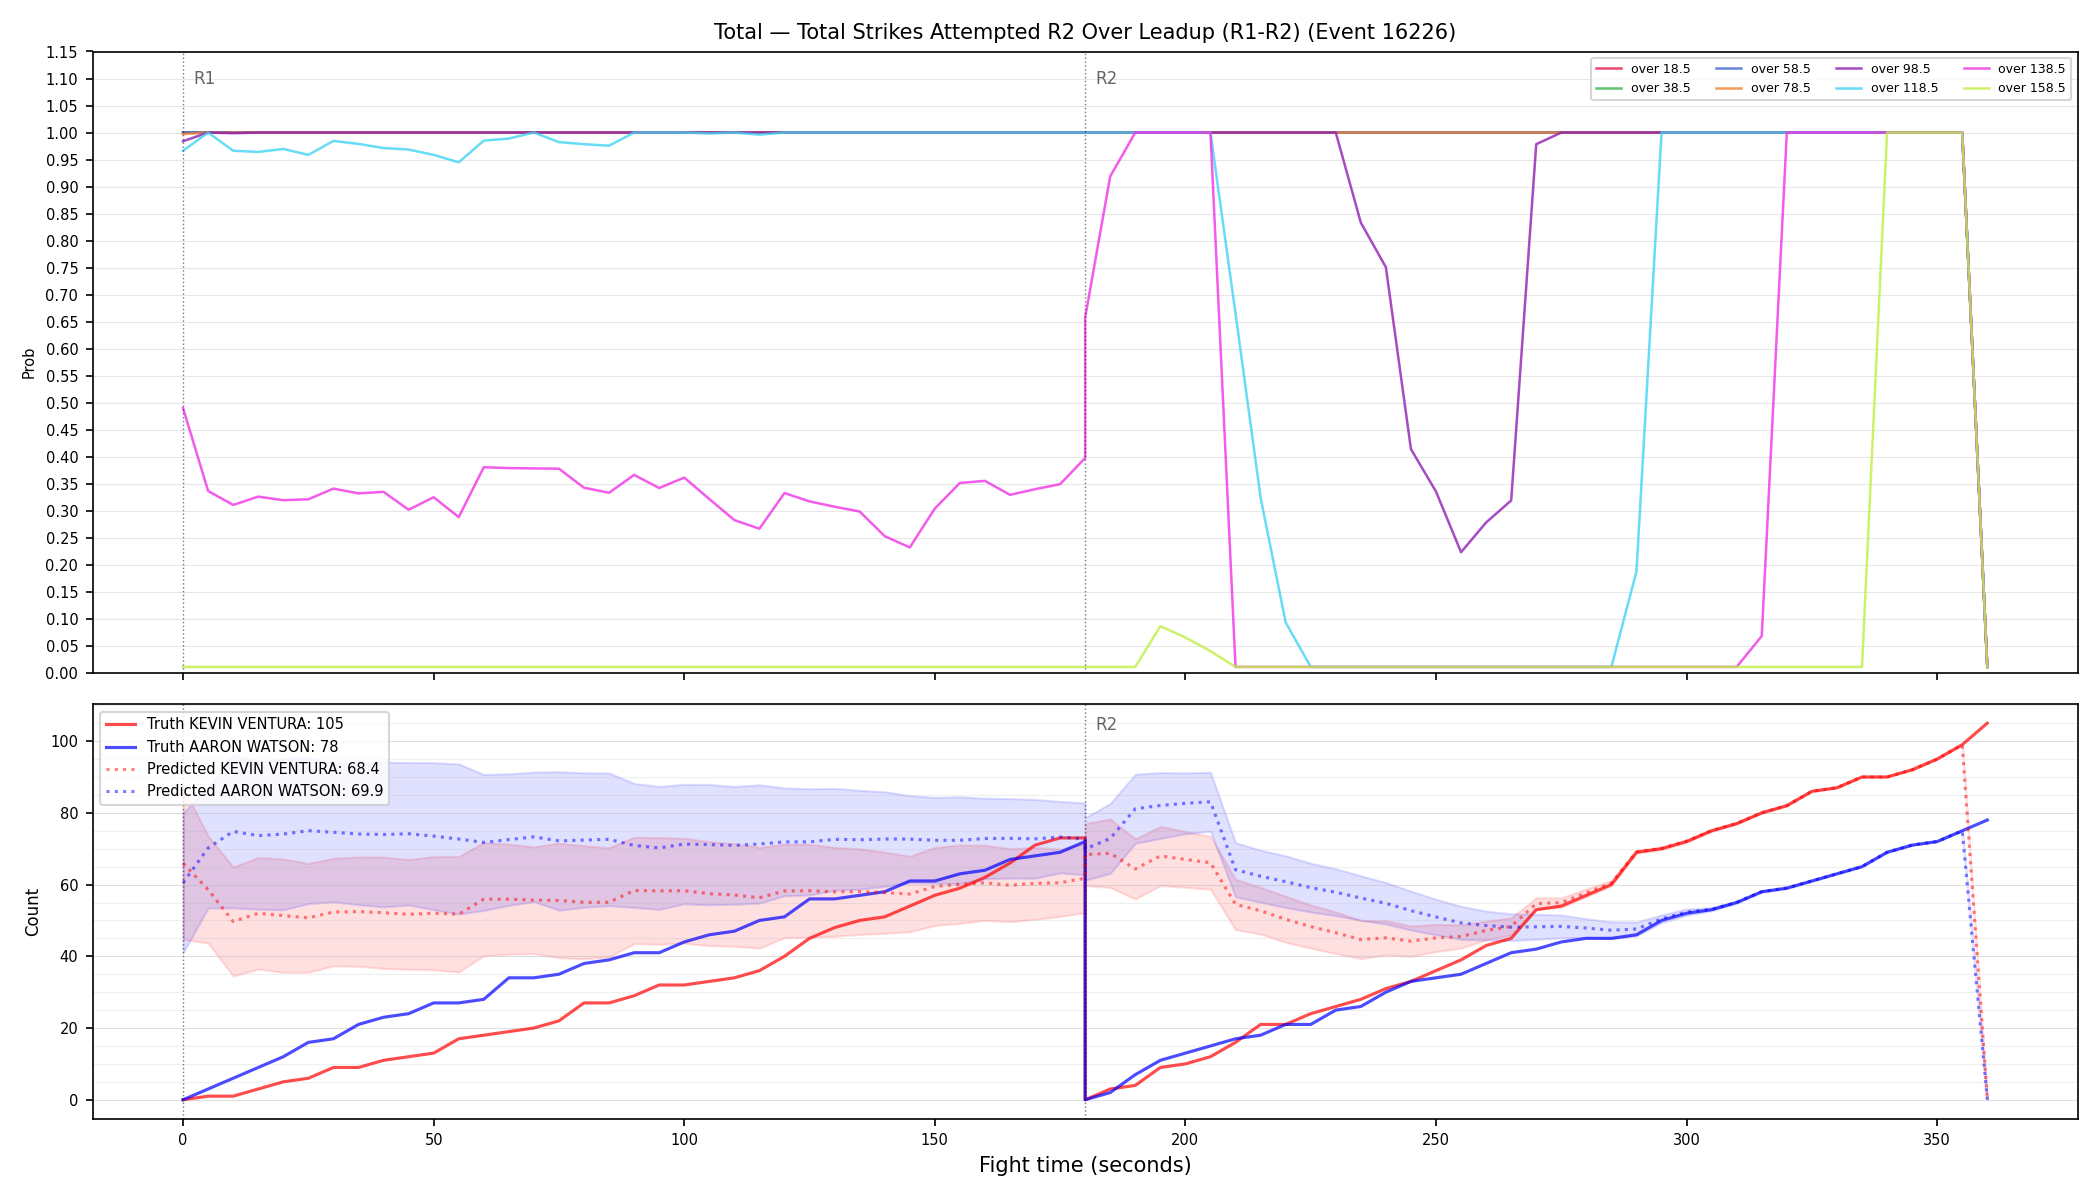Click the 'over 158.5' legend entry
Screen dimensions: 2100x1200
(2015, 88)
